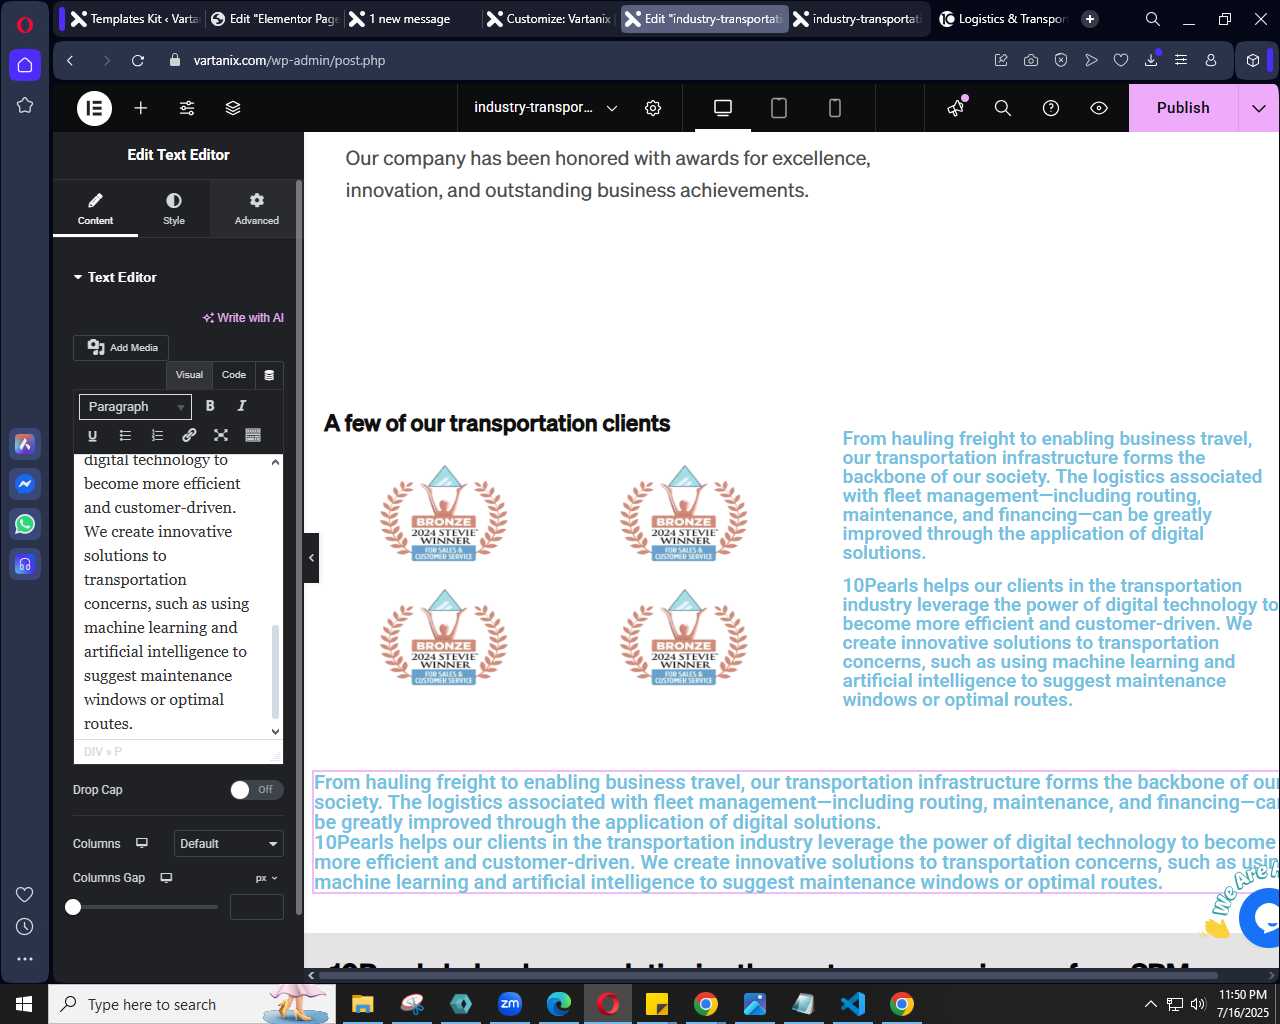Open Elementor site settings sliders icon
1280x1024 pixels.
[x=187, y=108]
